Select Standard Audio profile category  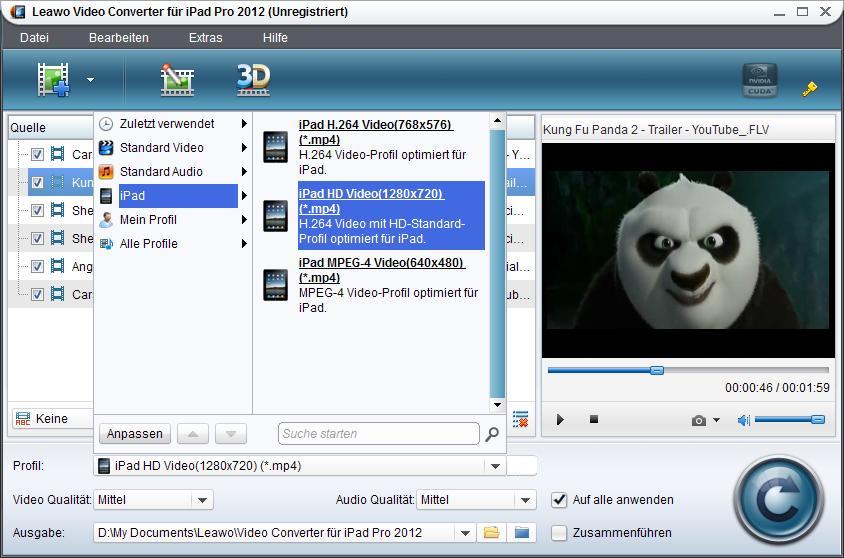[x=173, y=172]
